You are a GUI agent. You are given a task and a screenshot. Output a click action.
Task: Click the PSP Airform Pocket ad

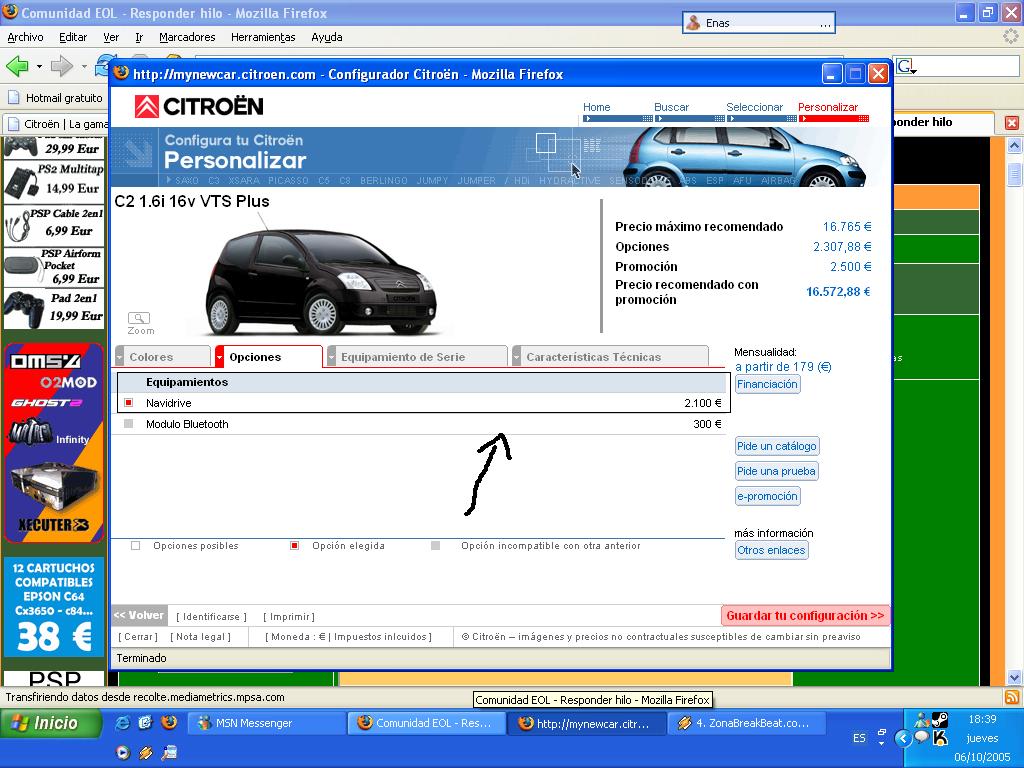pyautogui.click(x=53, y=266)
